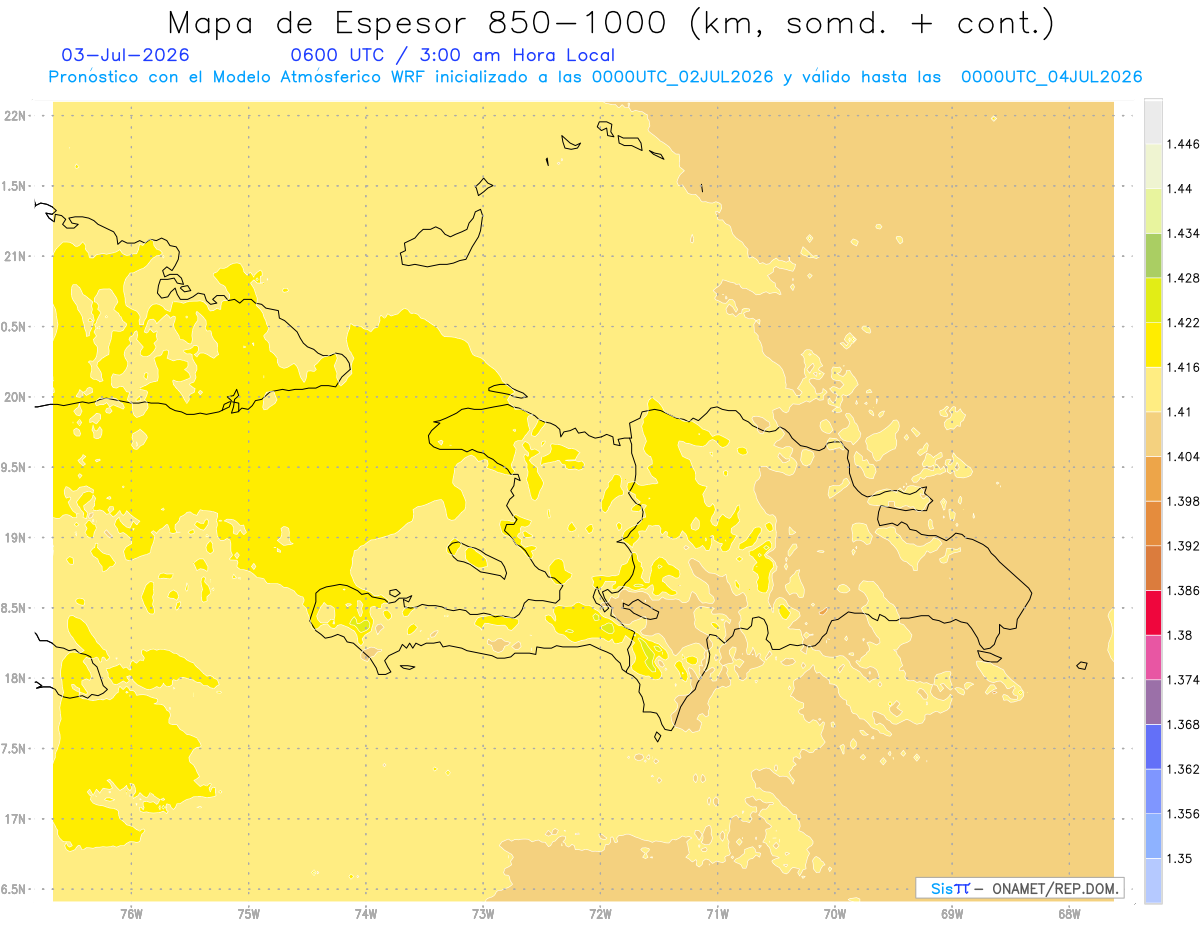Click the colorbar value '1.428'
Viewport: 1200px width, 927px height.
[1182, 278]
